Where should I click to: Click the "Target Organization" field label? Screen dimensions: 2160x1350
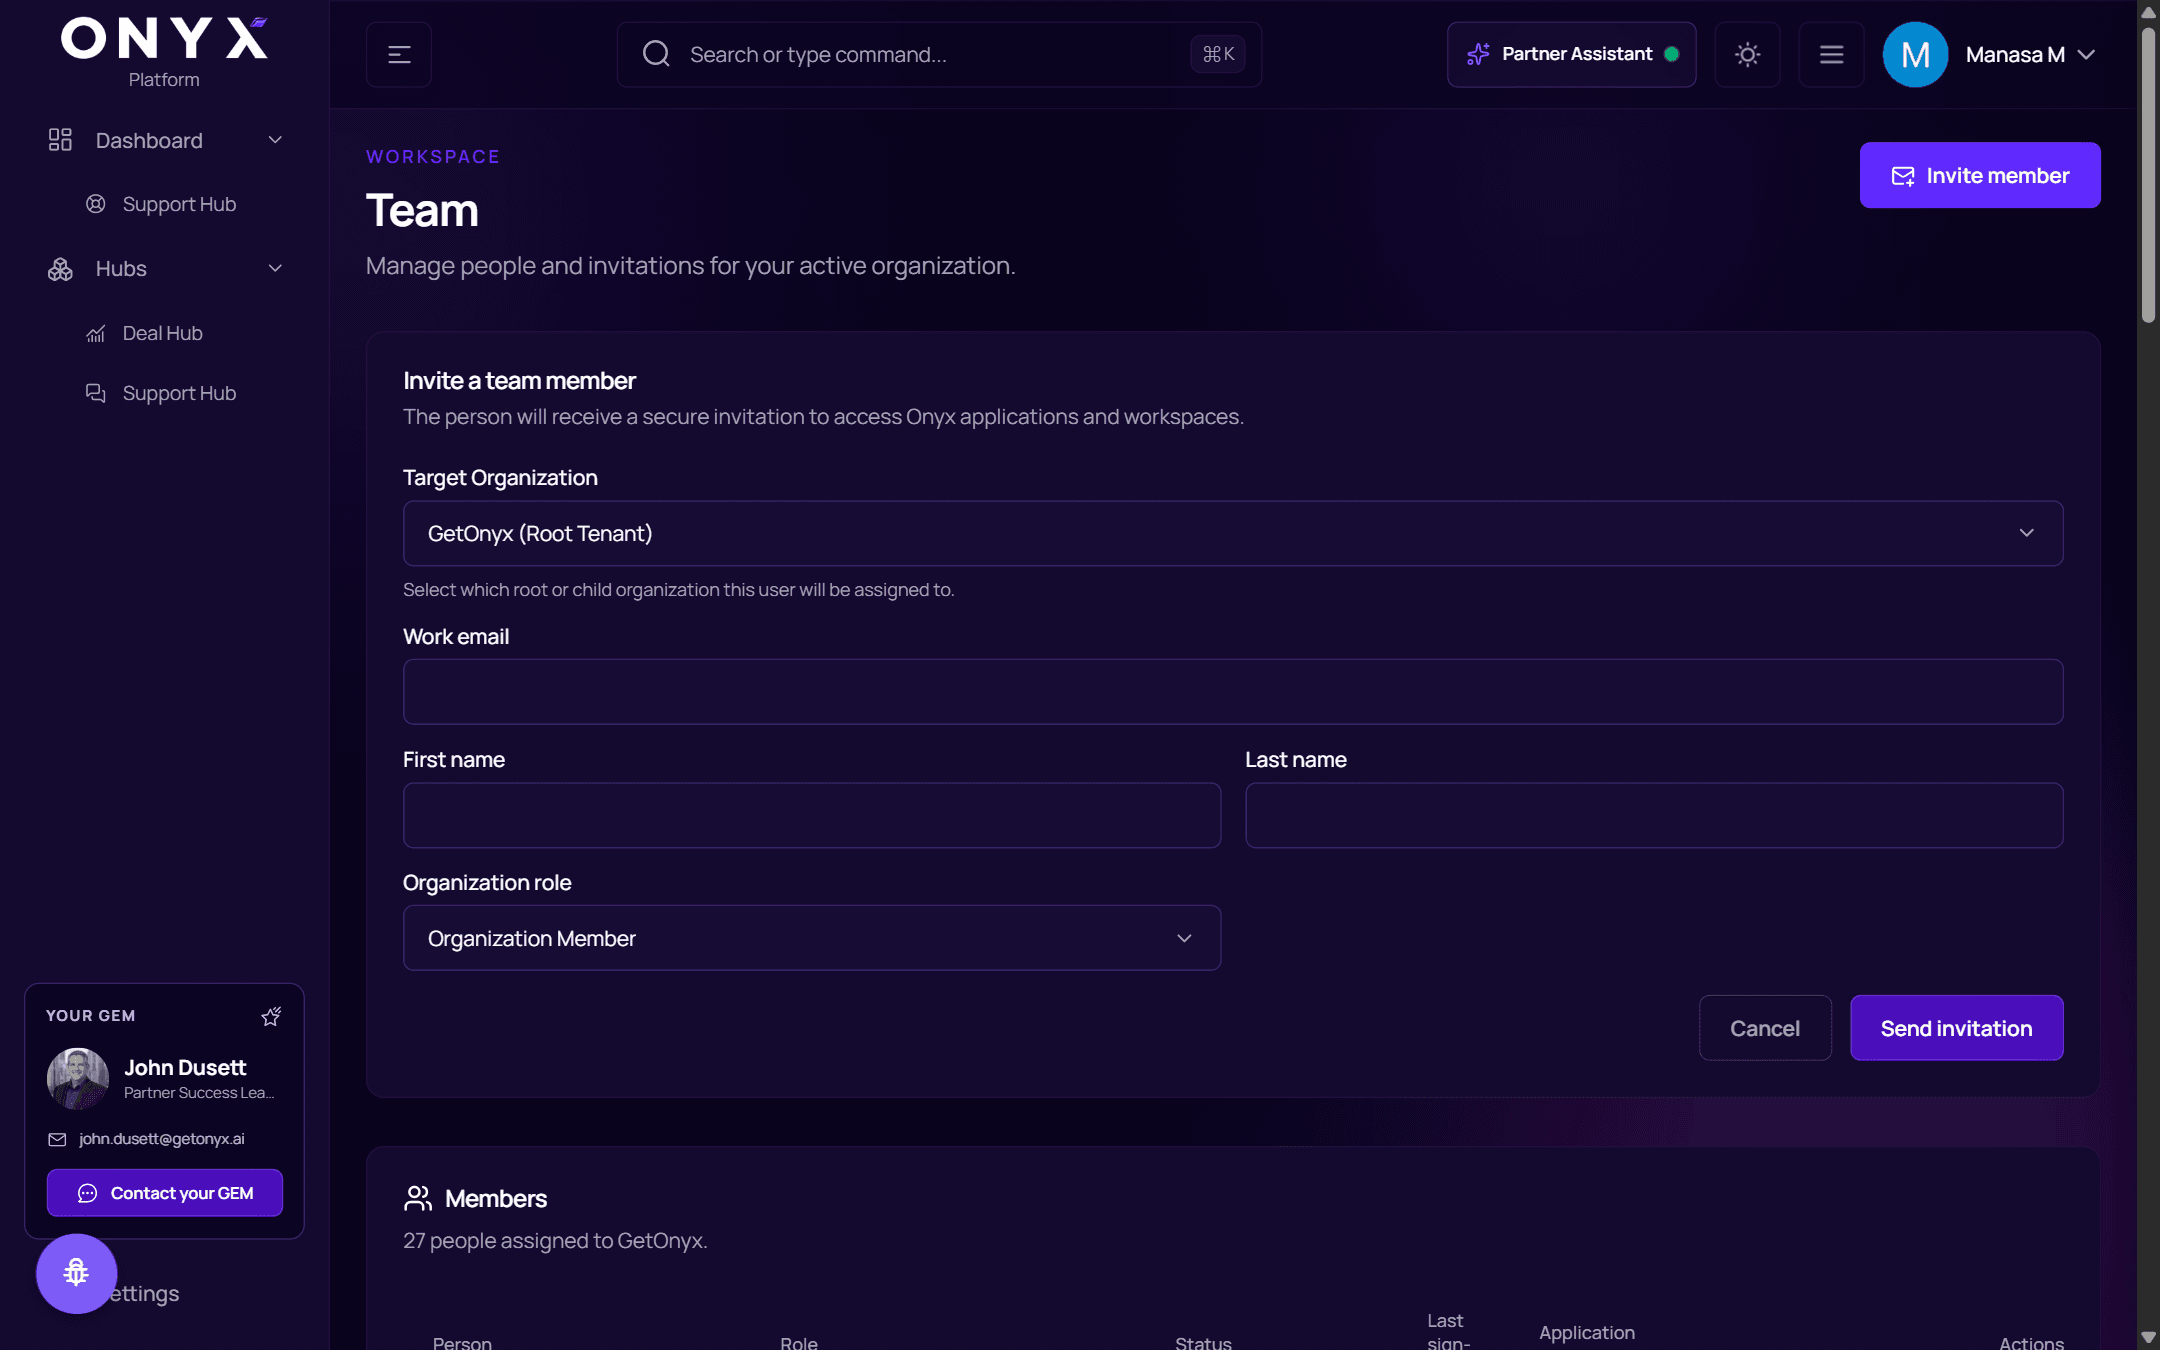tap(500, 477)
